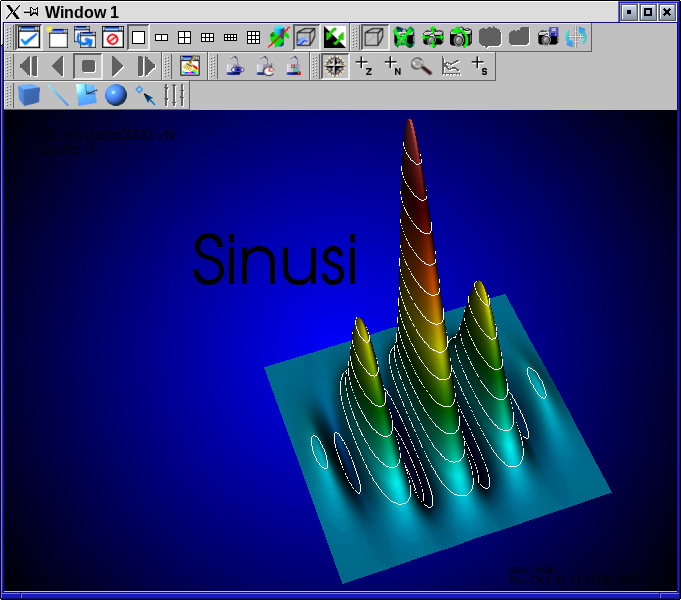Image resolution: width=681 pixels, height=600 pixels.
Task: Stop the animation playback
Action: point(88,67)
